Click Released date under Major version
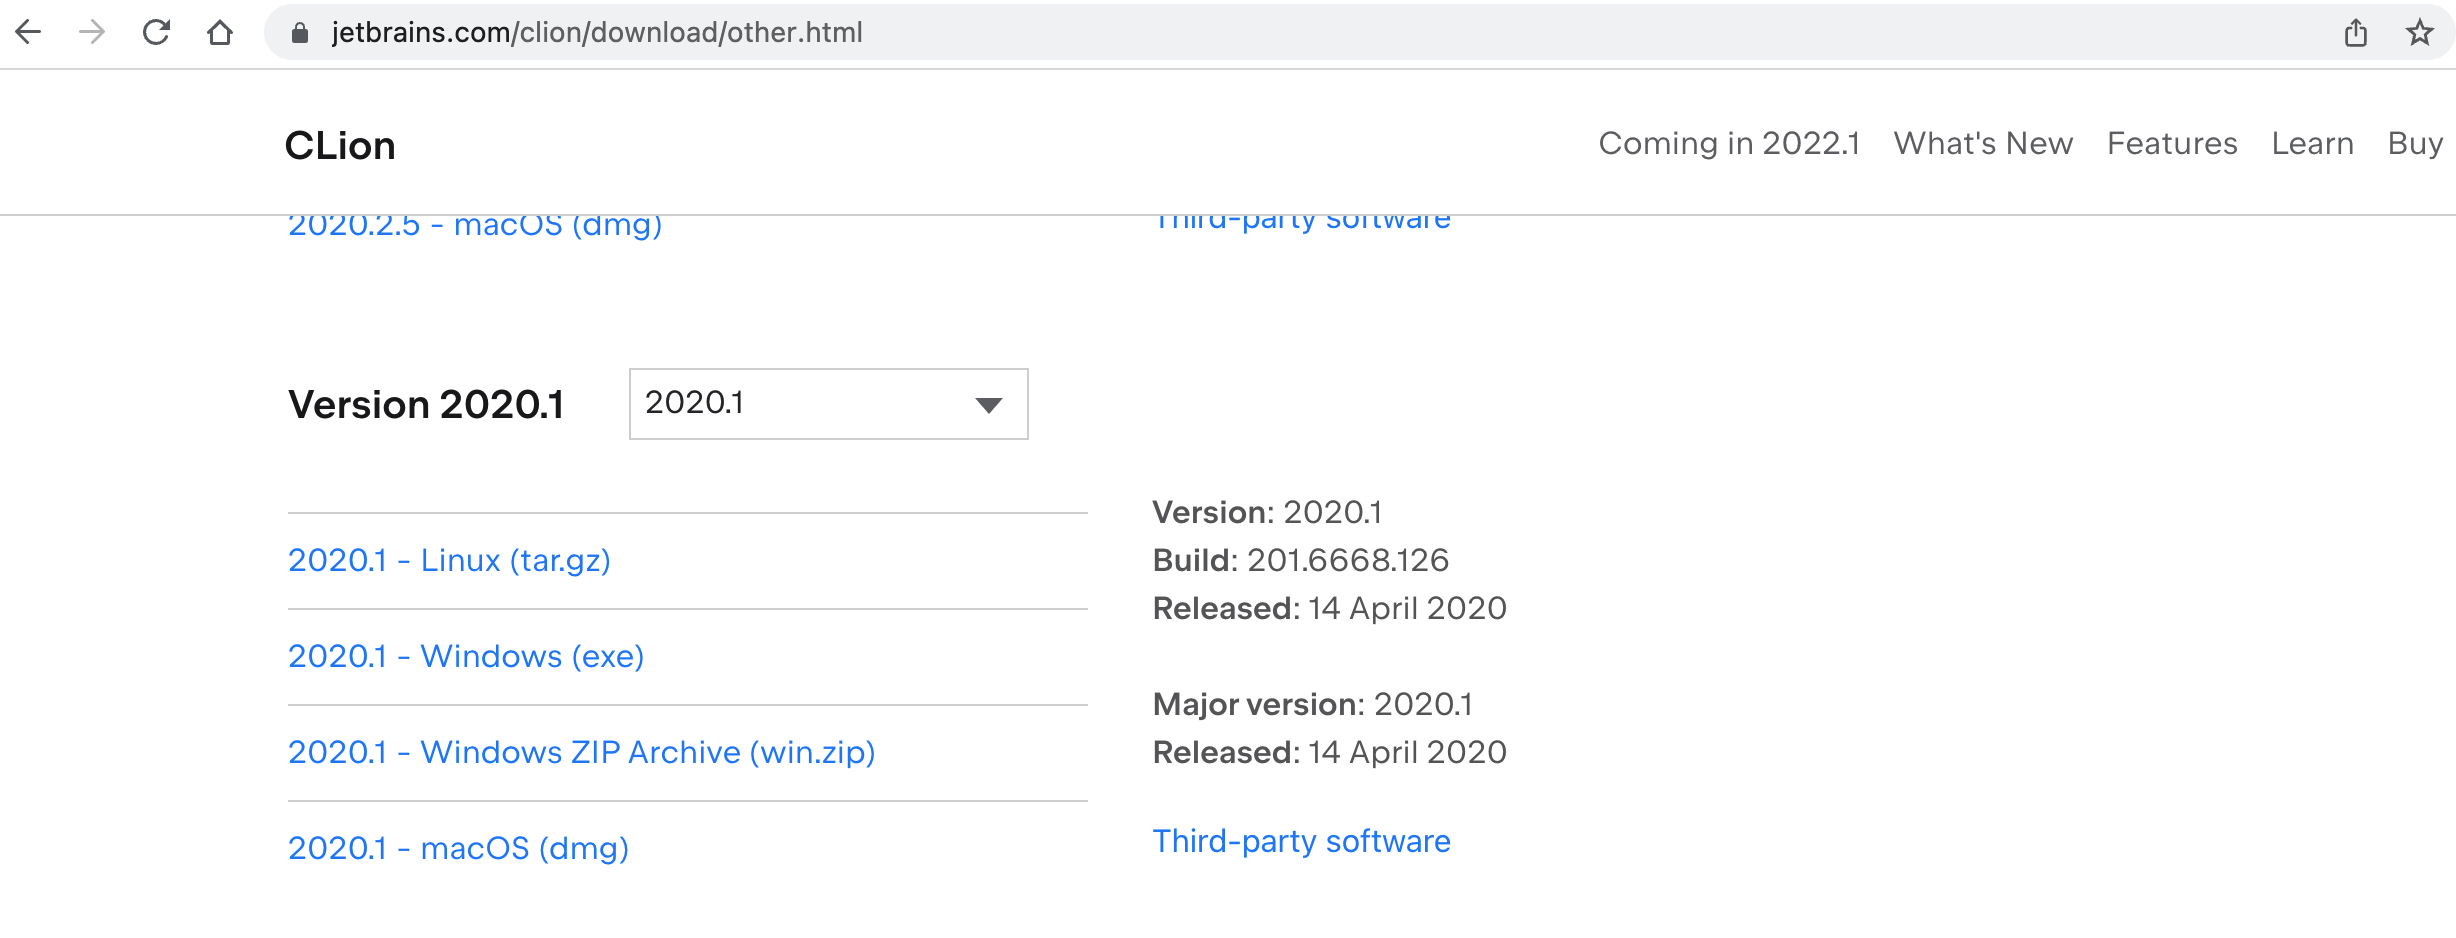This screenshot has width=2456, height=938. (1330, 753)
